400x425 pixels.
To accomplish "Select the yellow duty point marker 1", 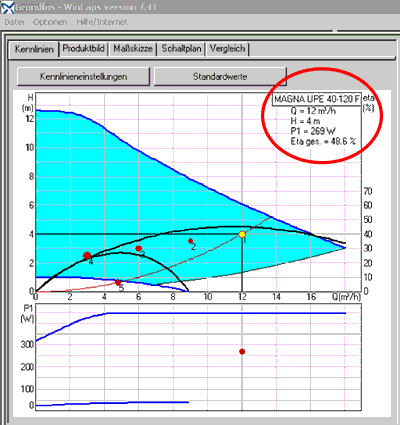I will (x=242, y=234).
